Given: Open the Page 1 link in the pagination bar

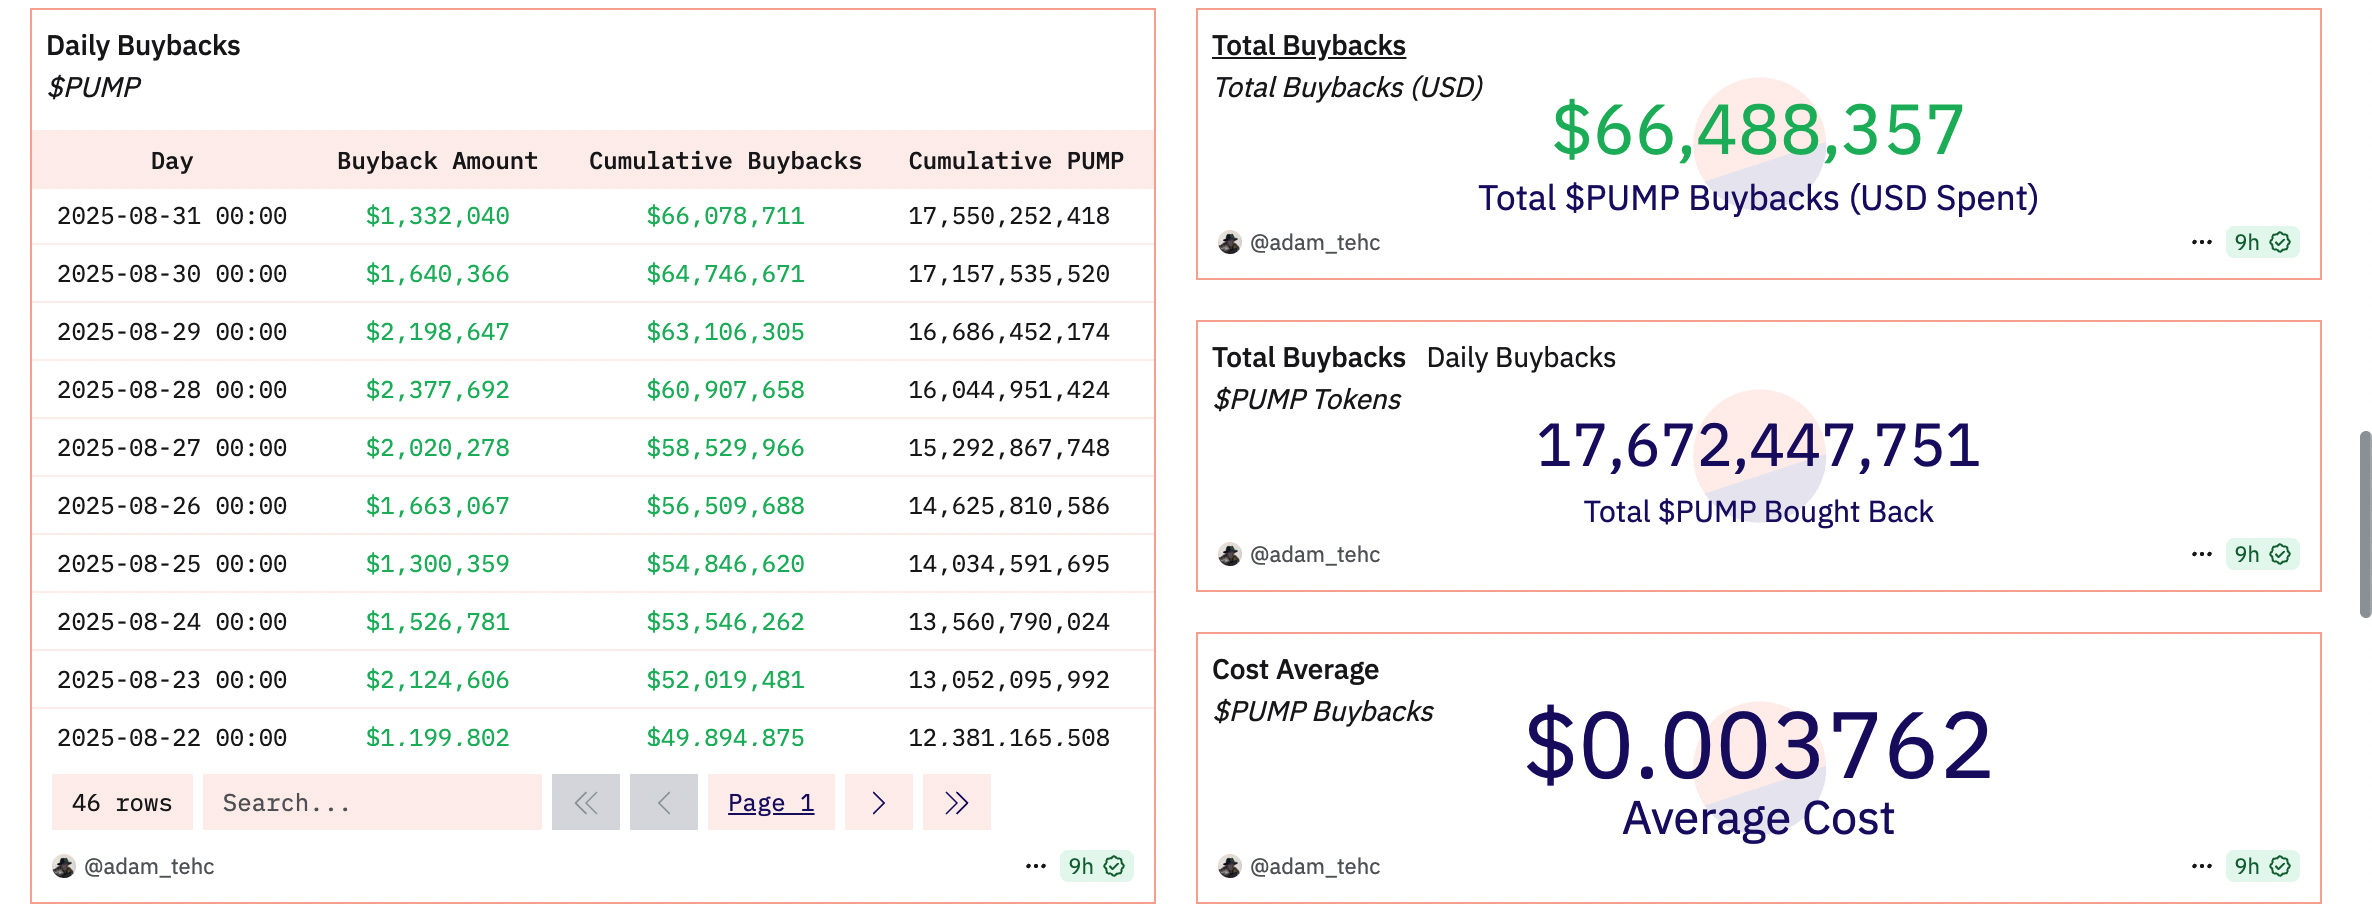Looking at the screenshot, I should point(770,802).
